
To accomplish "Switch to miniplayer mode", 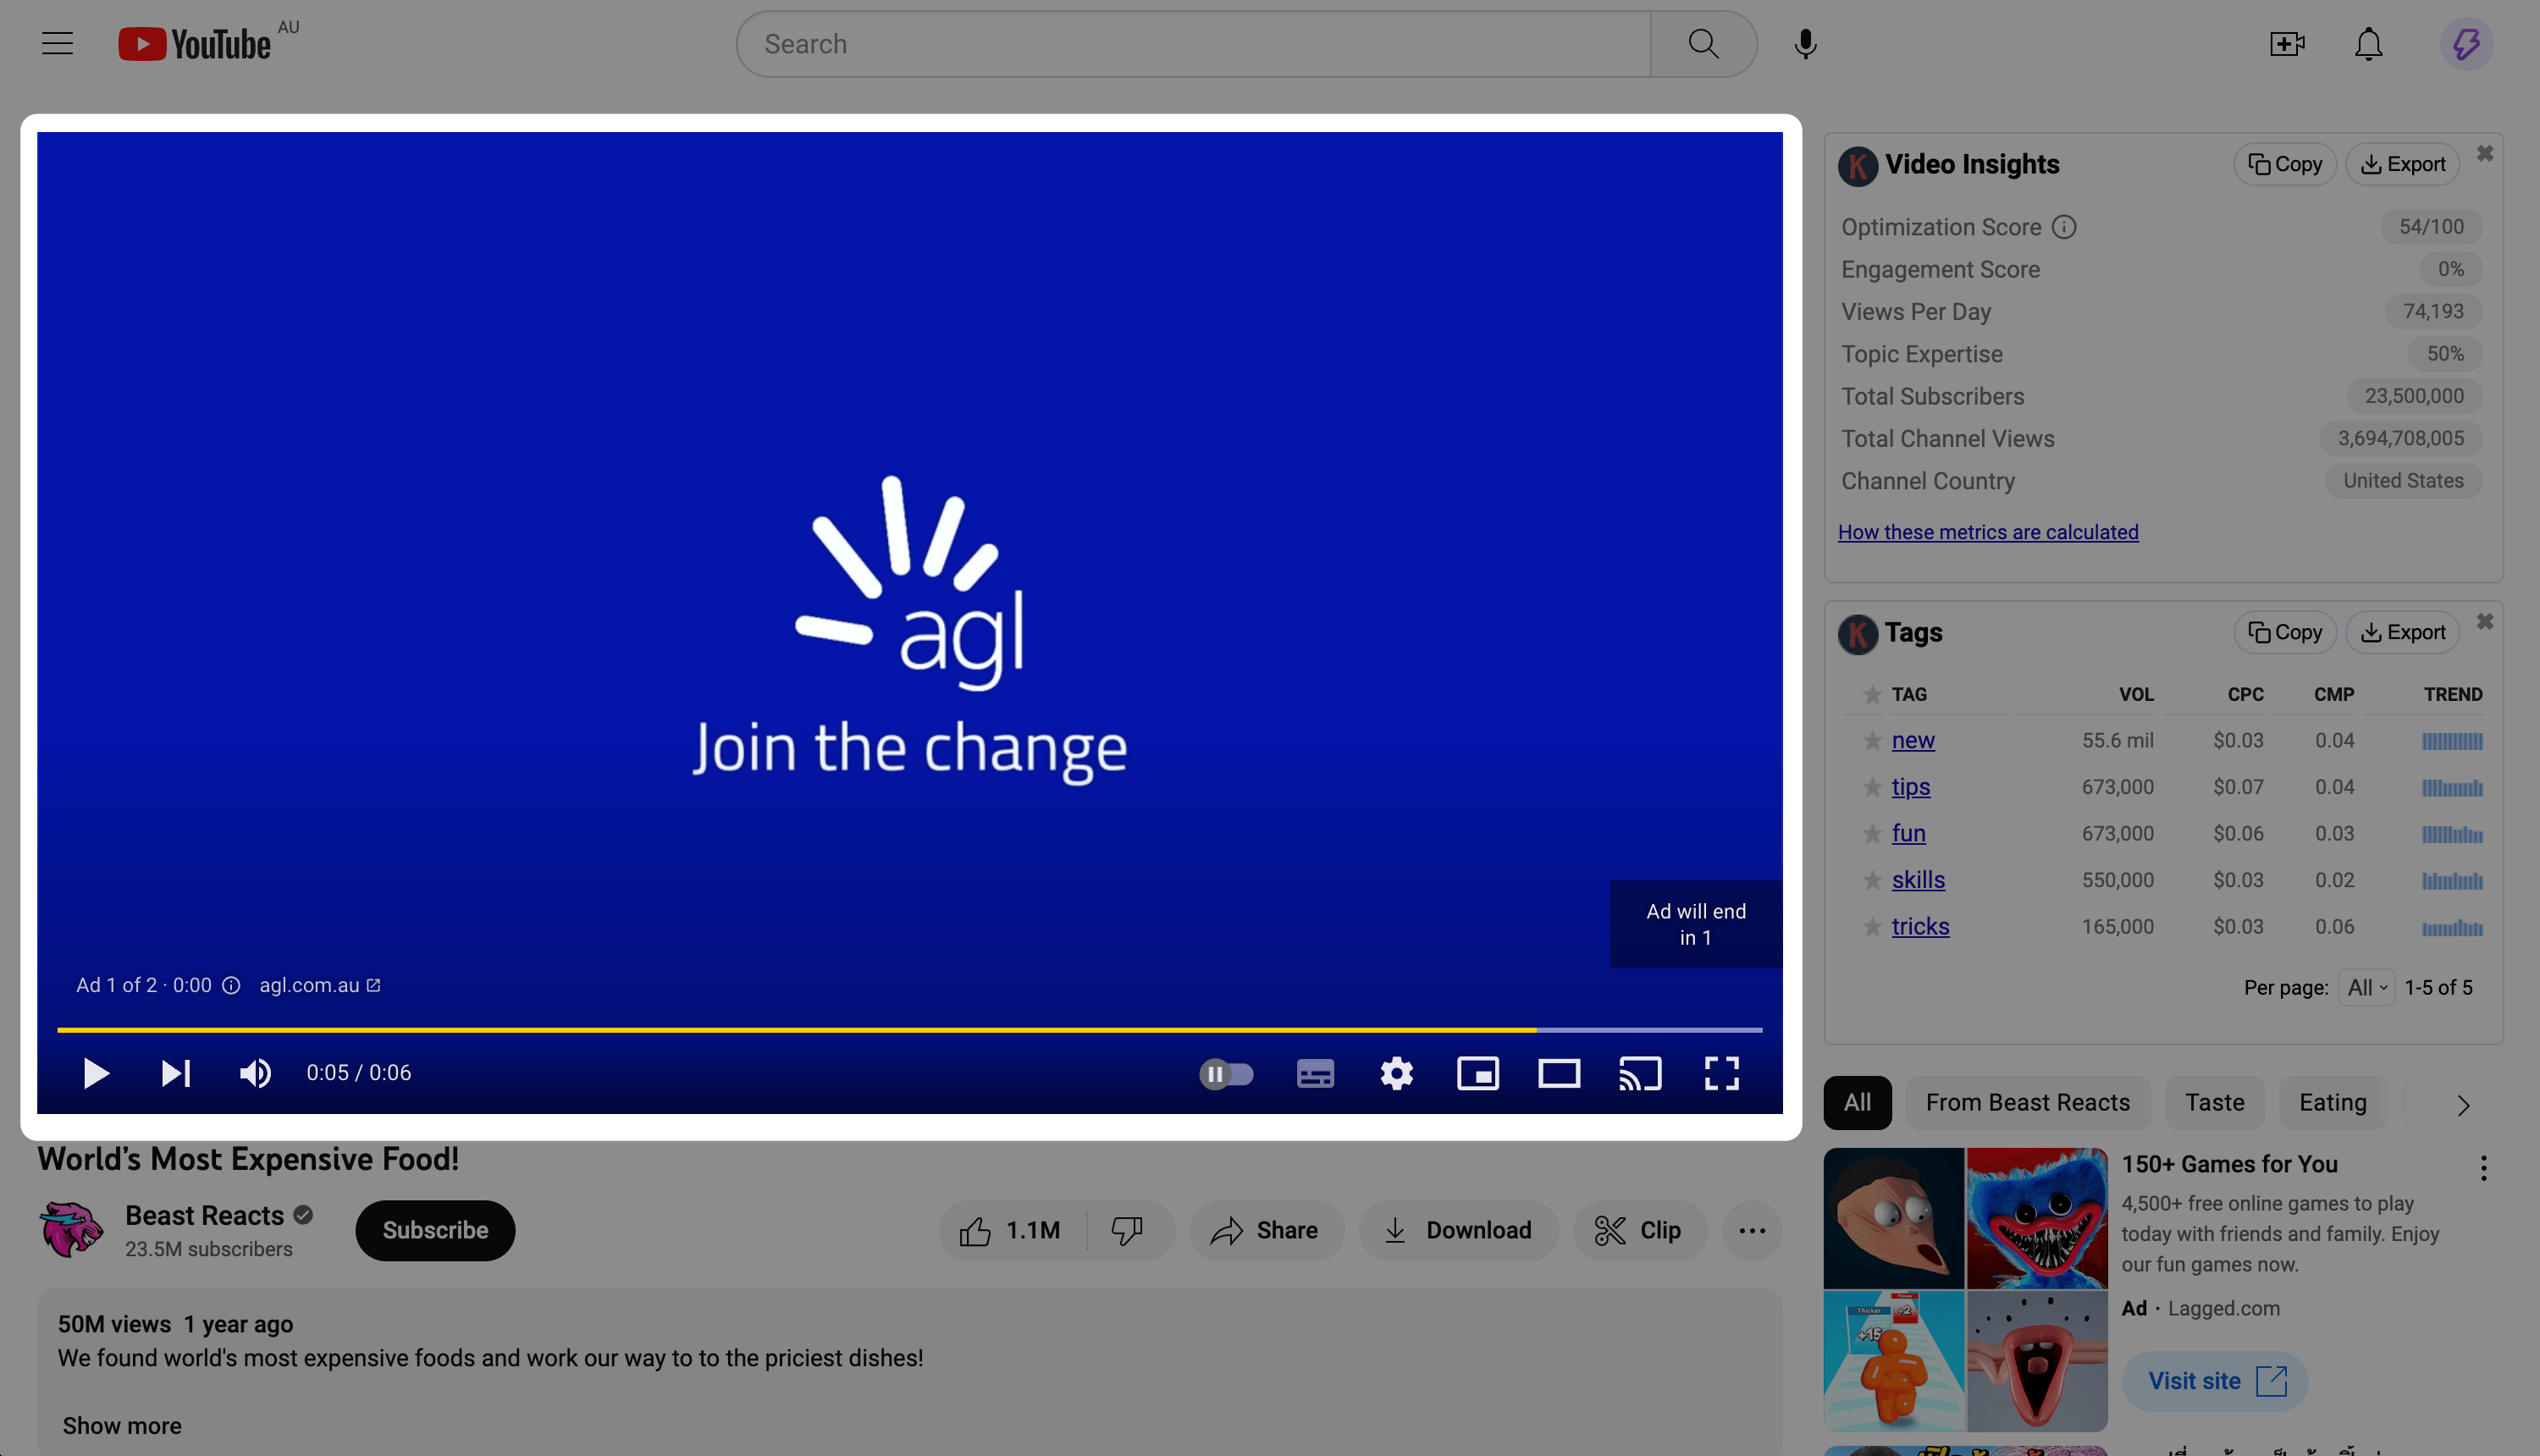I will pos(1478,1073).
